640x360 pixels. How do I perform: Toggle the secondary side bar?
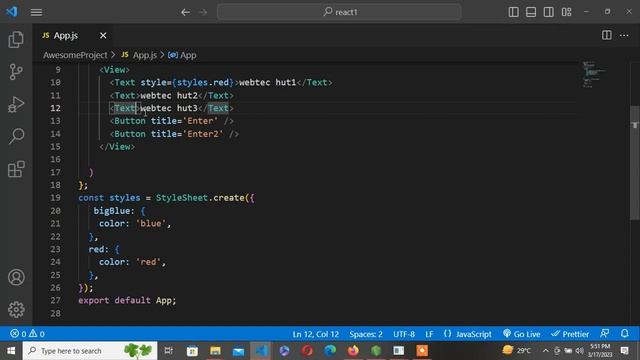(549, 12)
